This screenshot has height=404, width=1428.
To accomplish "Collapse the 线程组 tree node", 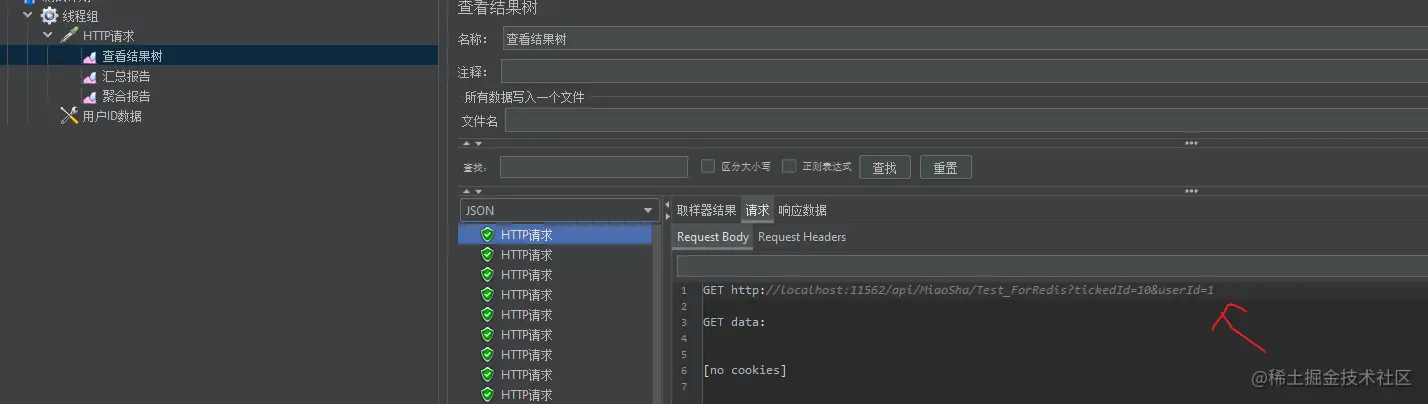I will pyautogui.click(x=28, y=15).
